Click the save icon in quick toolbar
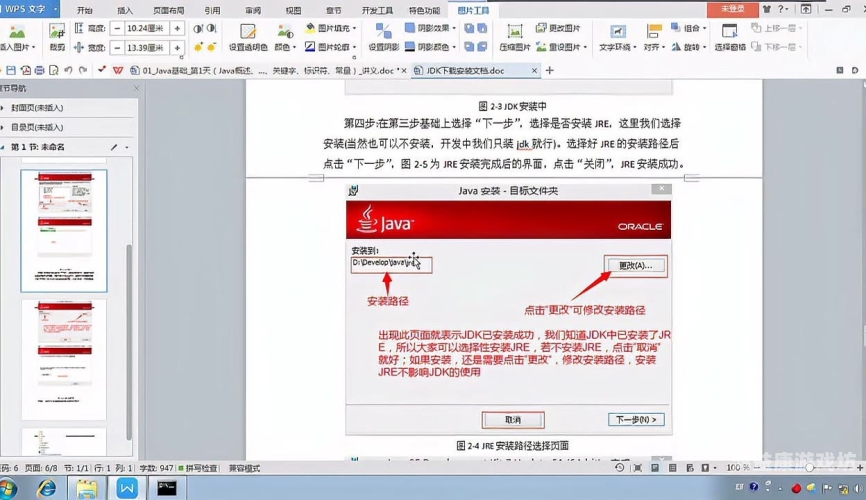 coord(11,70)
